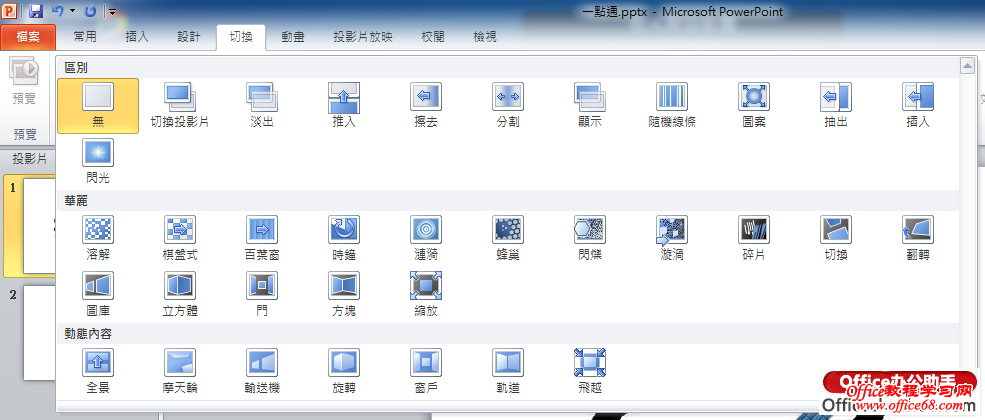Switch to the 檢視 view tab
Screen dimensions: 985x420
(485, 37)
